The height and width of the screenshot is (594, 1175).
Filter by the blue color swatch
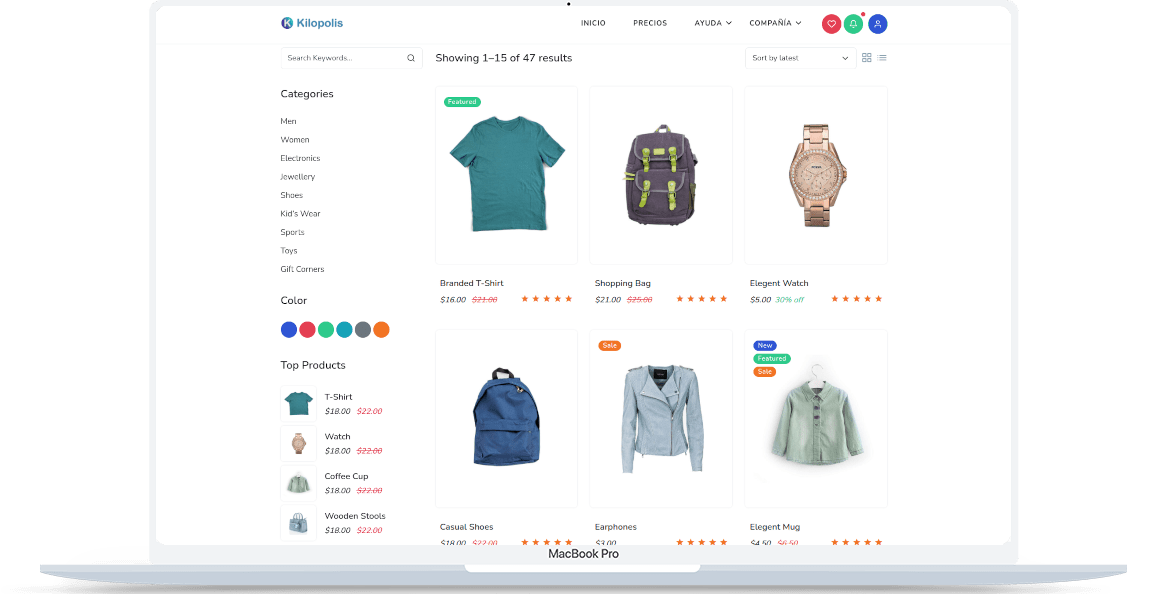[x=289, y=330]
